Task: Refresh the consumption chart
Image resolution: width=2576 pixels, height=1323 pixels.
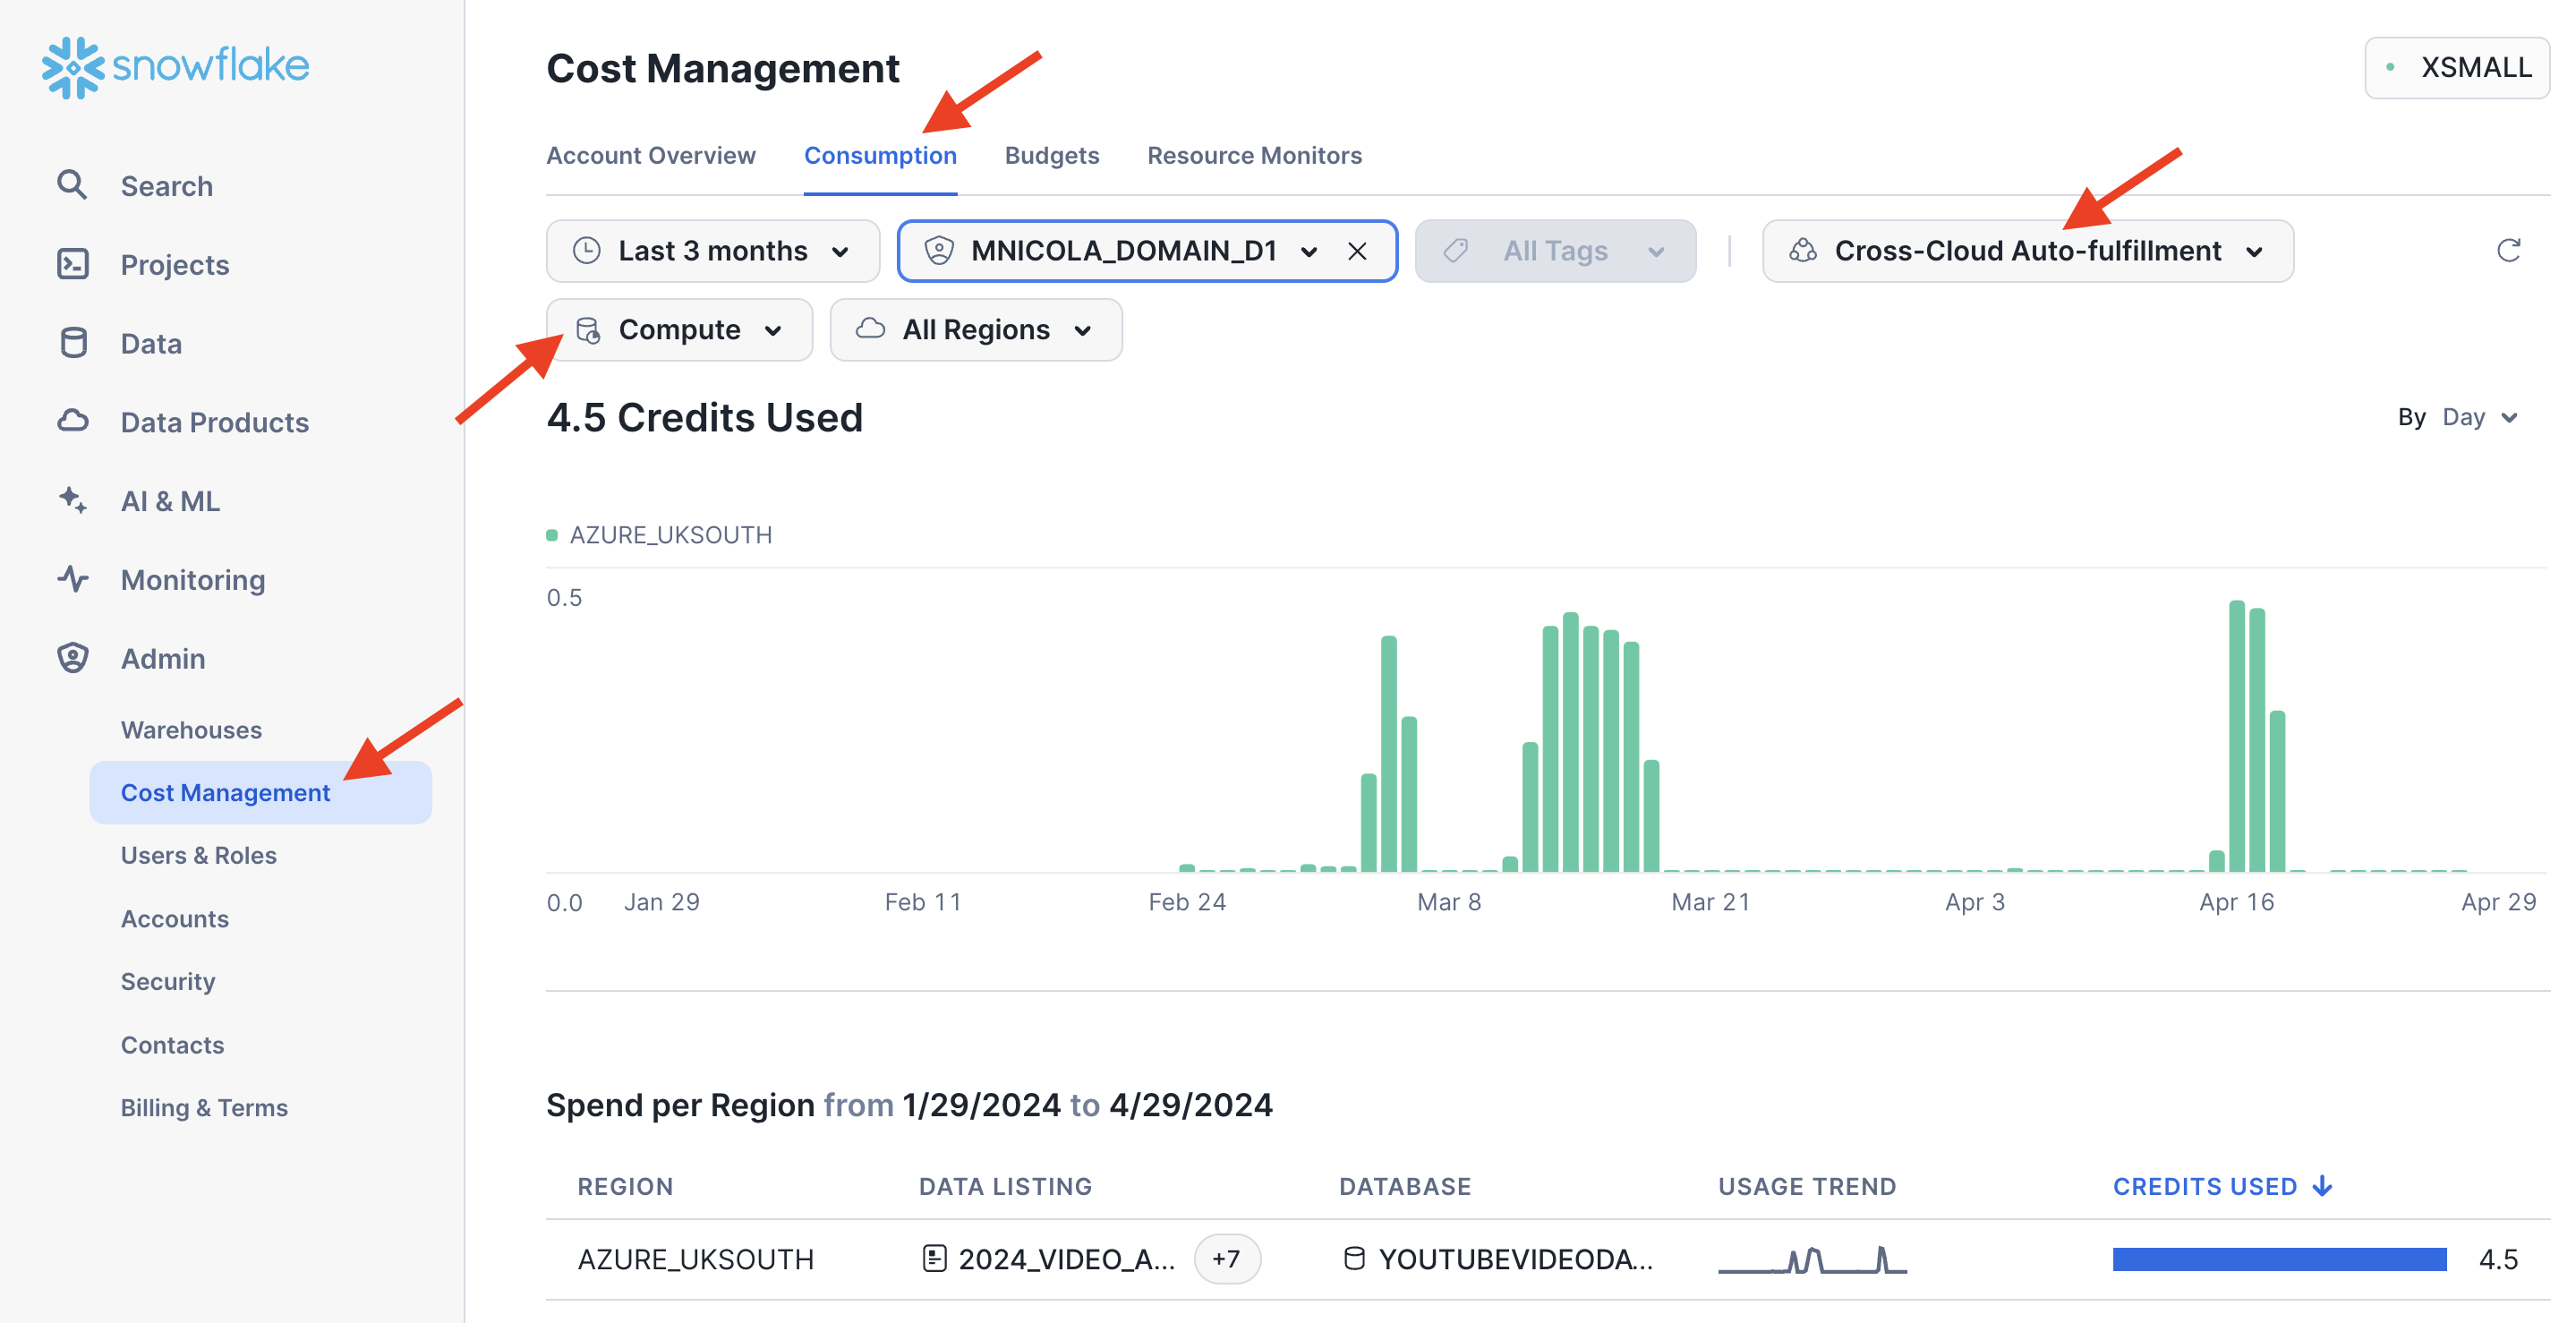Action: tap(2508, 251)
